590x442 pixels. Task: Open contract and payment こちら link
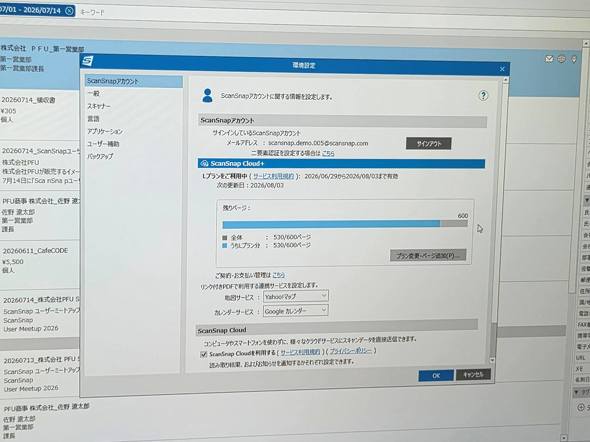point(279,275)
